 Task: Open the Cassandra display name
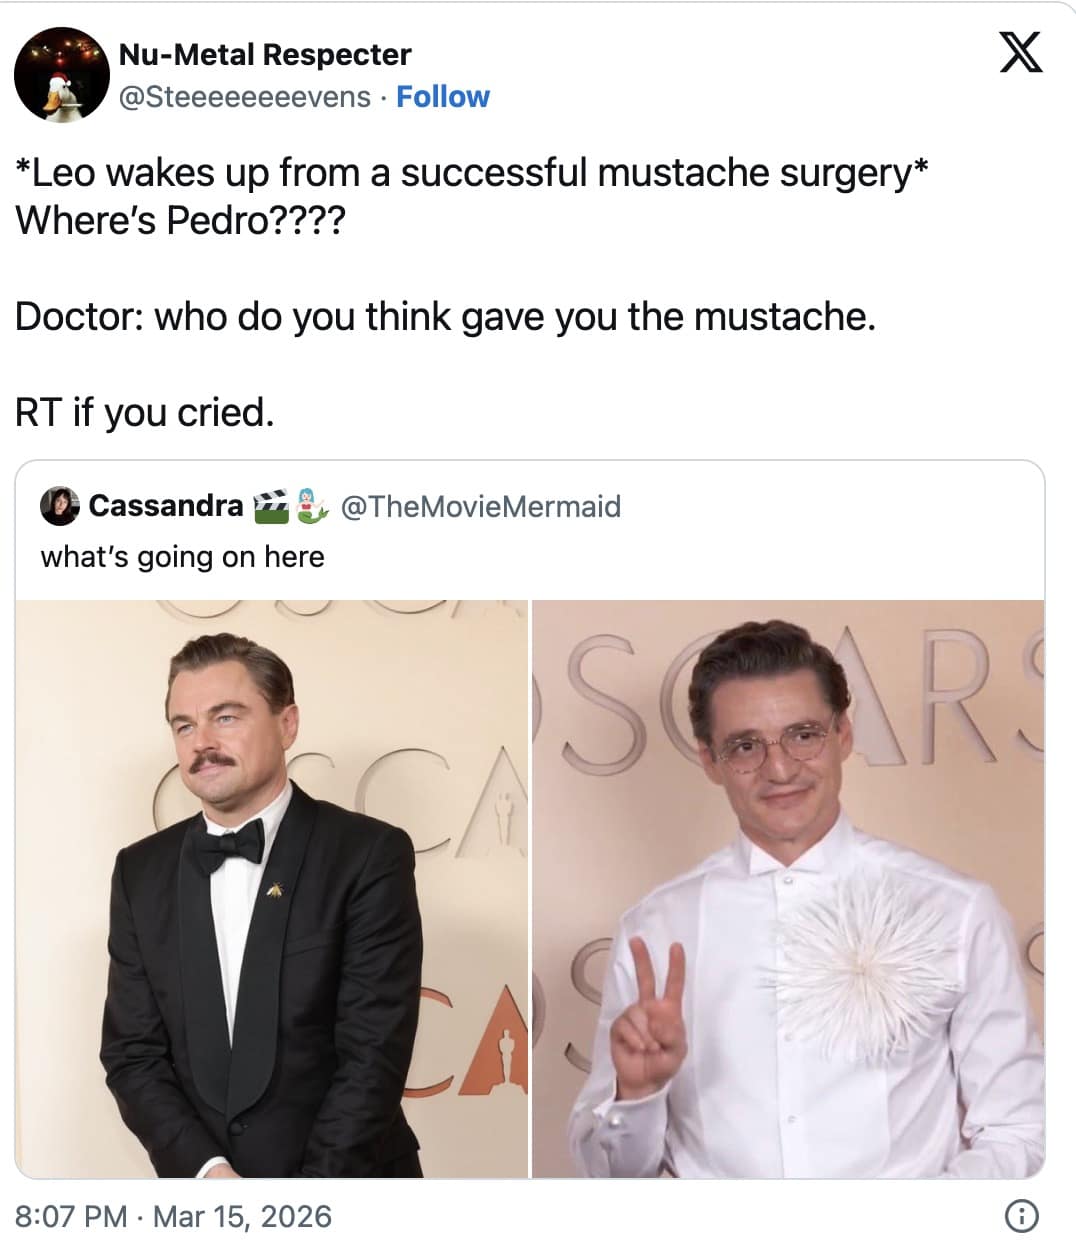(x=166, y=507)
